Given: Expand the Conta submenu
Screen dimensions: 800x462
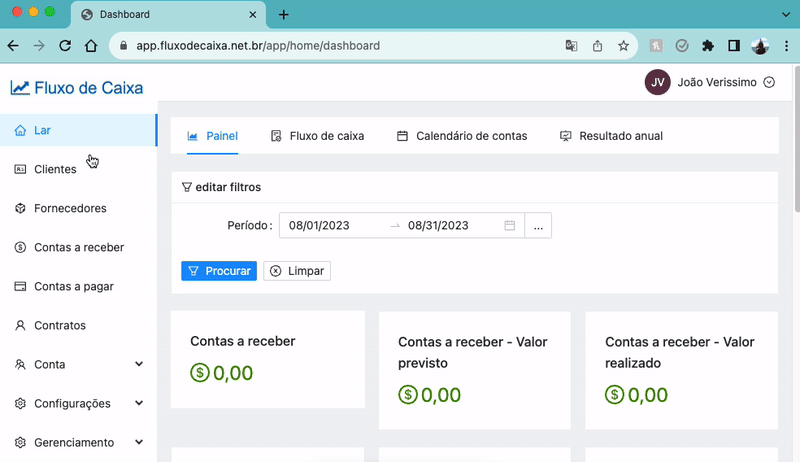Looking at the screenshot, I should (78, 365).
